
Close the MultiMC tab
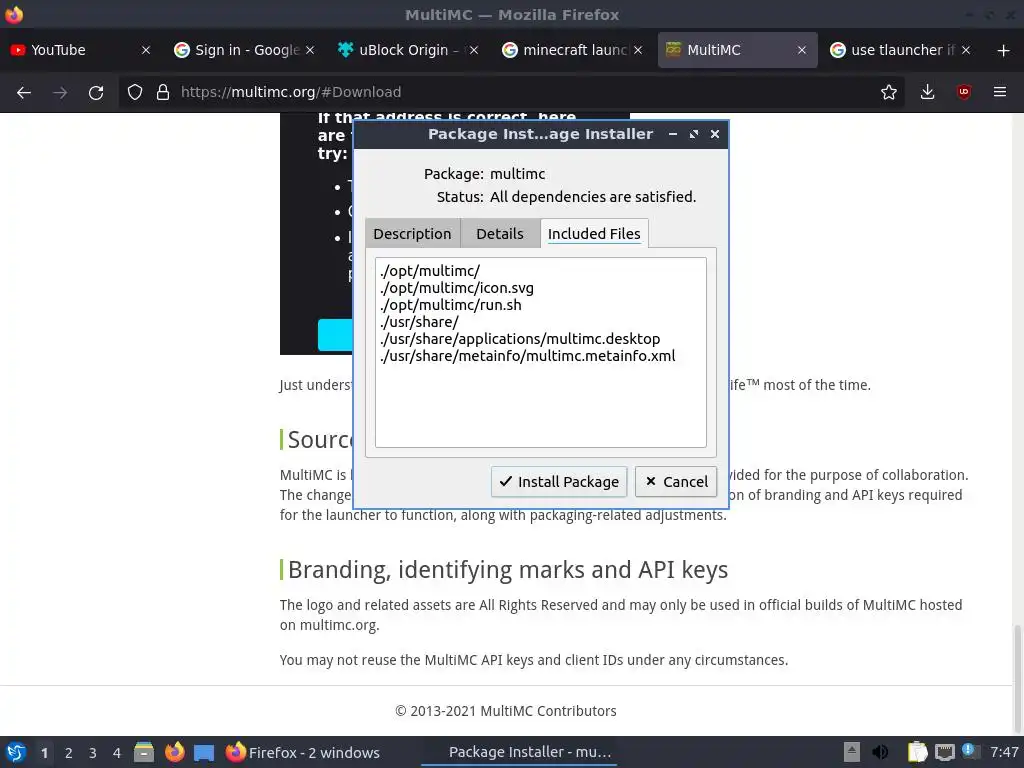coord(802,50)
